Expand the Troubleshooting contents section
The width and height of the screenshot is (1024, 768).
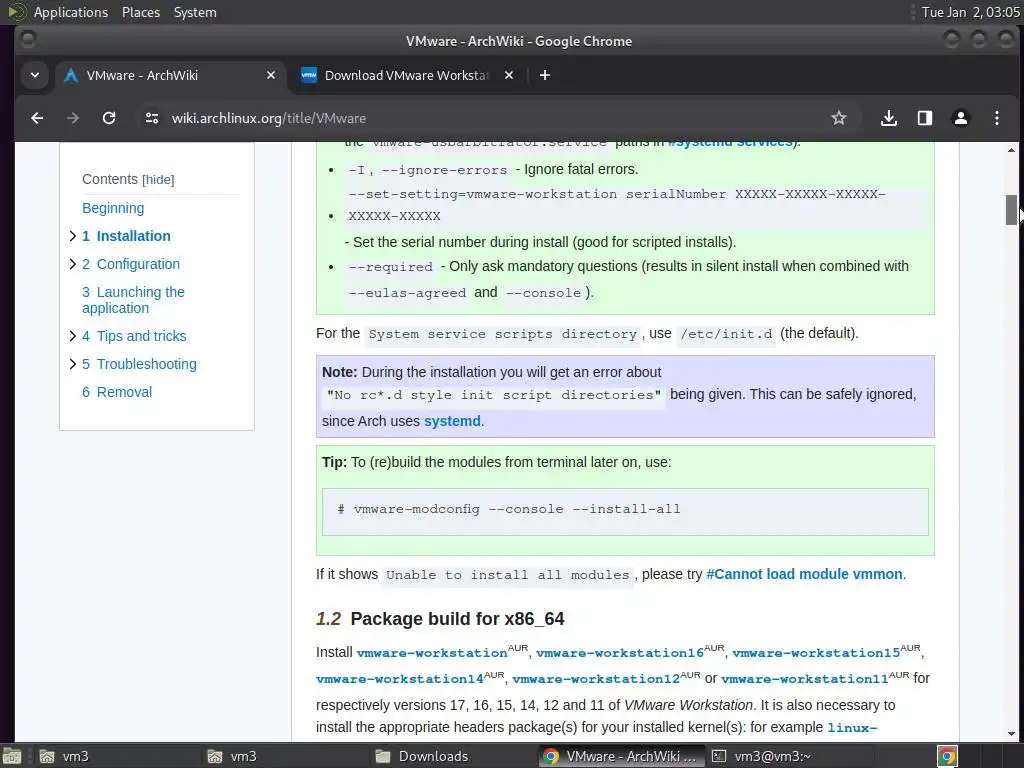pos(72,364)
